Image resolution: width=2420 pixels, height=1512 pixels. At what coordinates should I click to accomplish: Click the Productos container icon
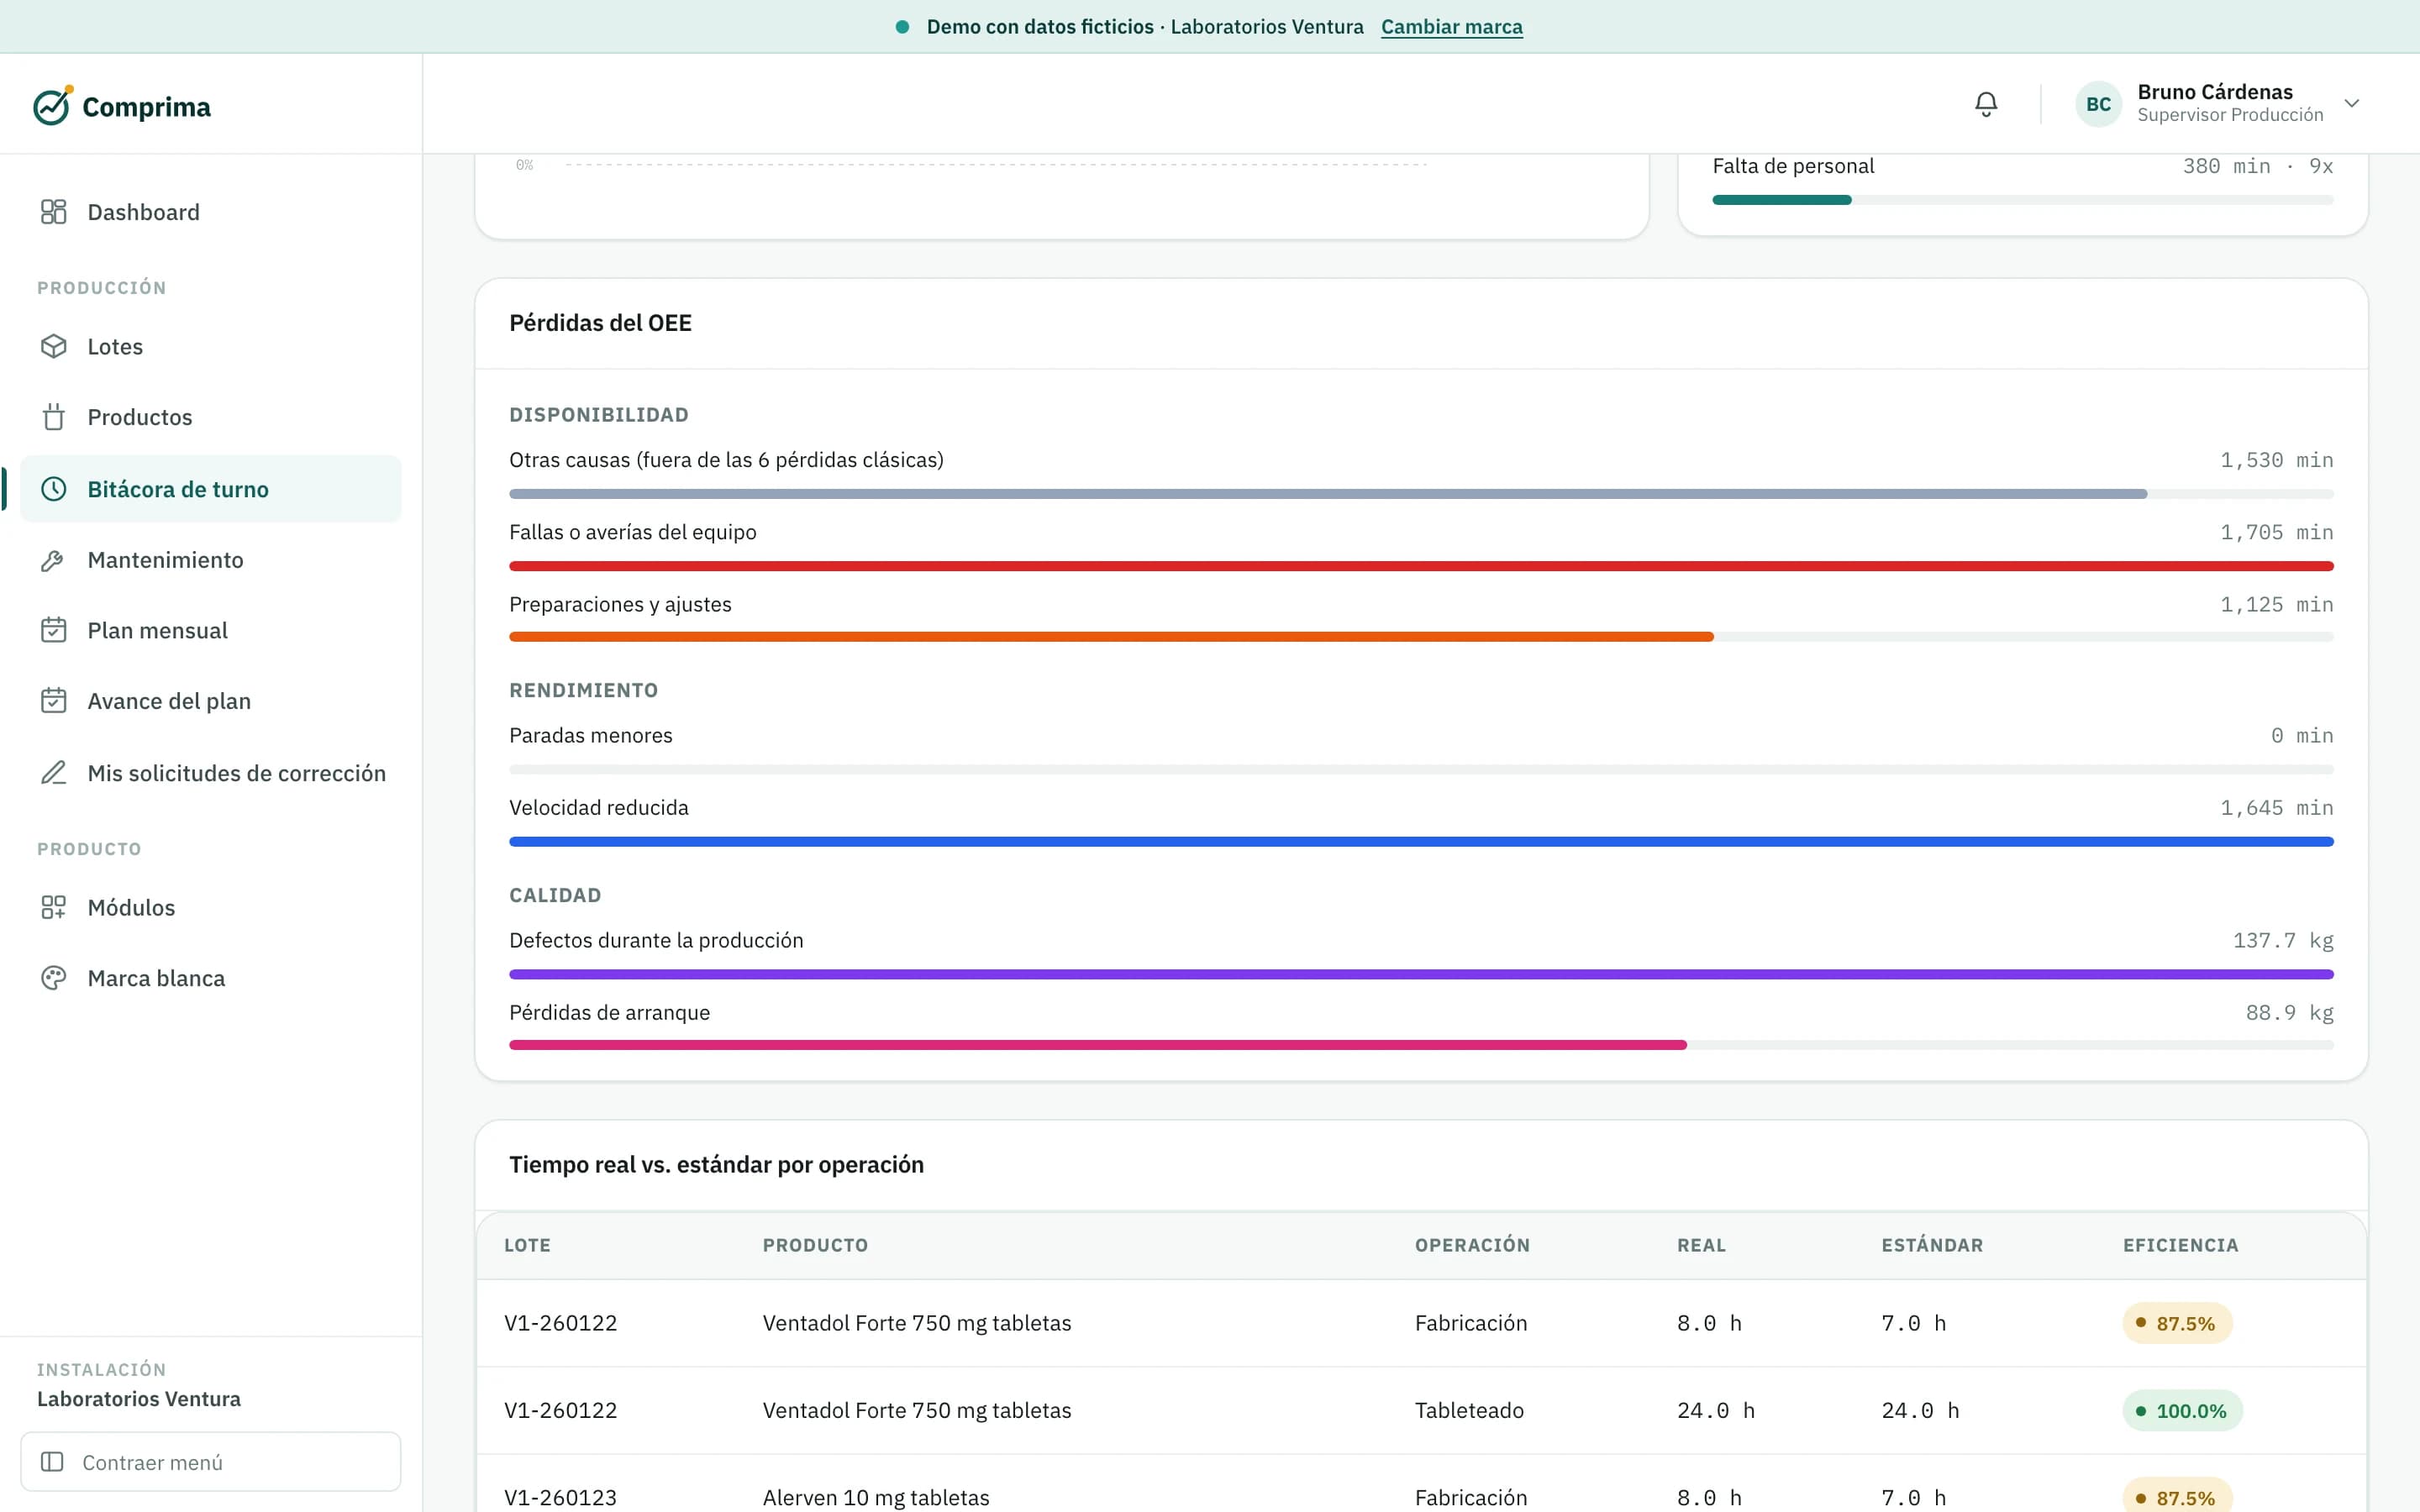point(54,417)
